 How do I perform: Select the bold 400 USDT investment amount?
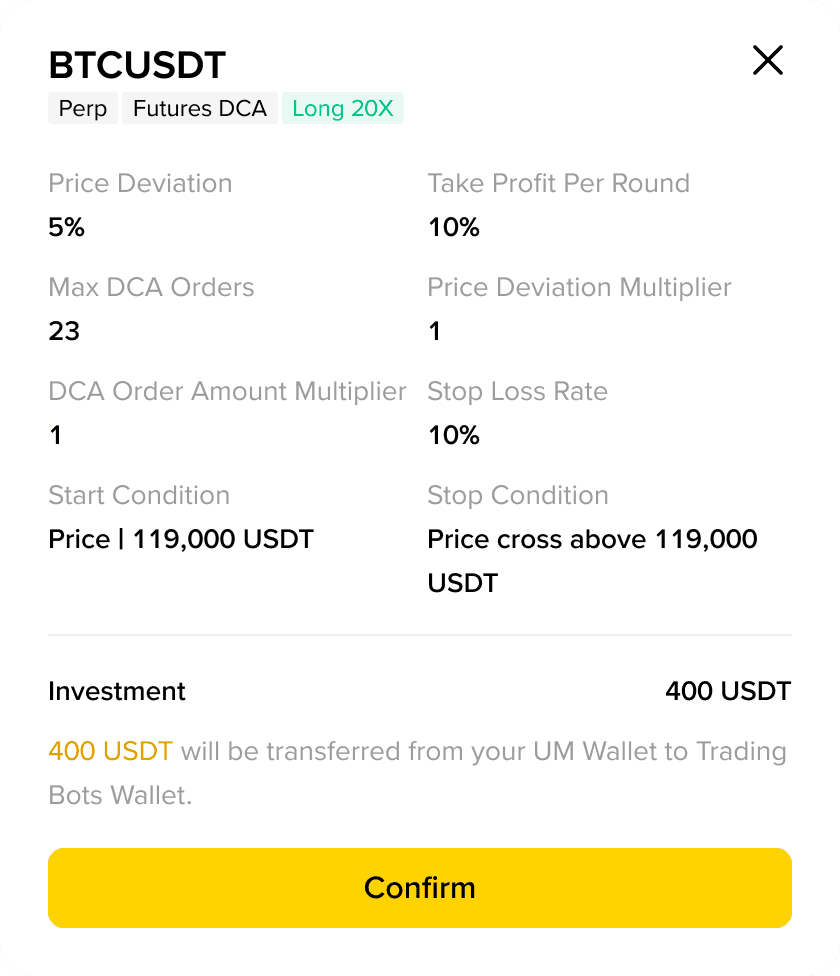pos(728,691)
